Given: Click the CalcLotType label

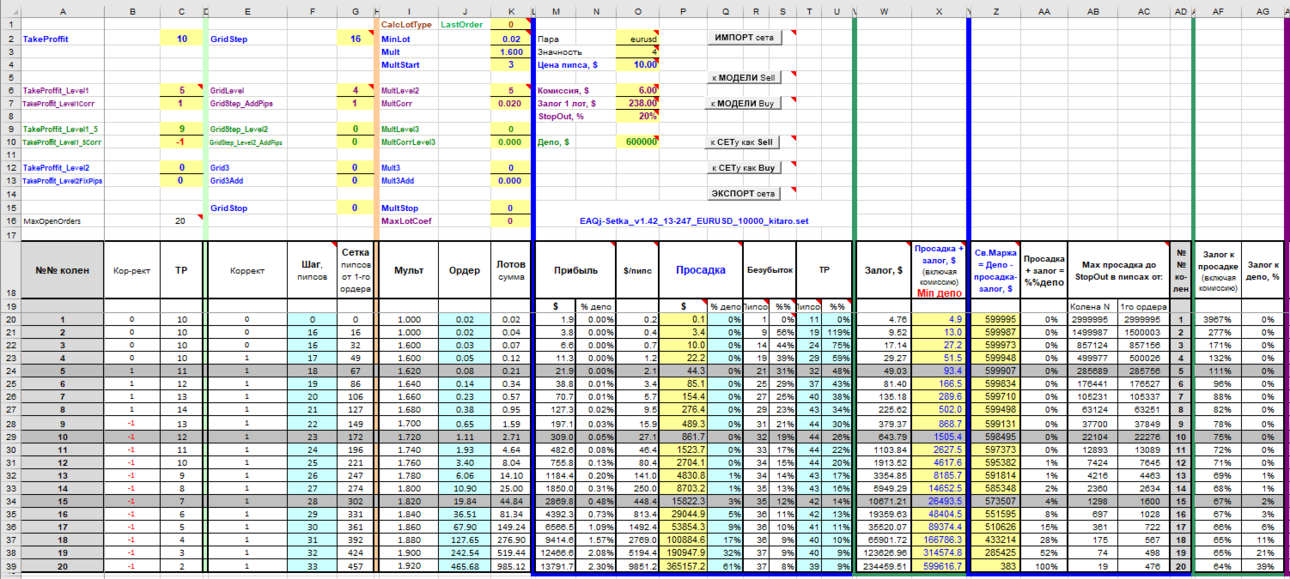Looking at the screenshot, I should click(406, 24).
